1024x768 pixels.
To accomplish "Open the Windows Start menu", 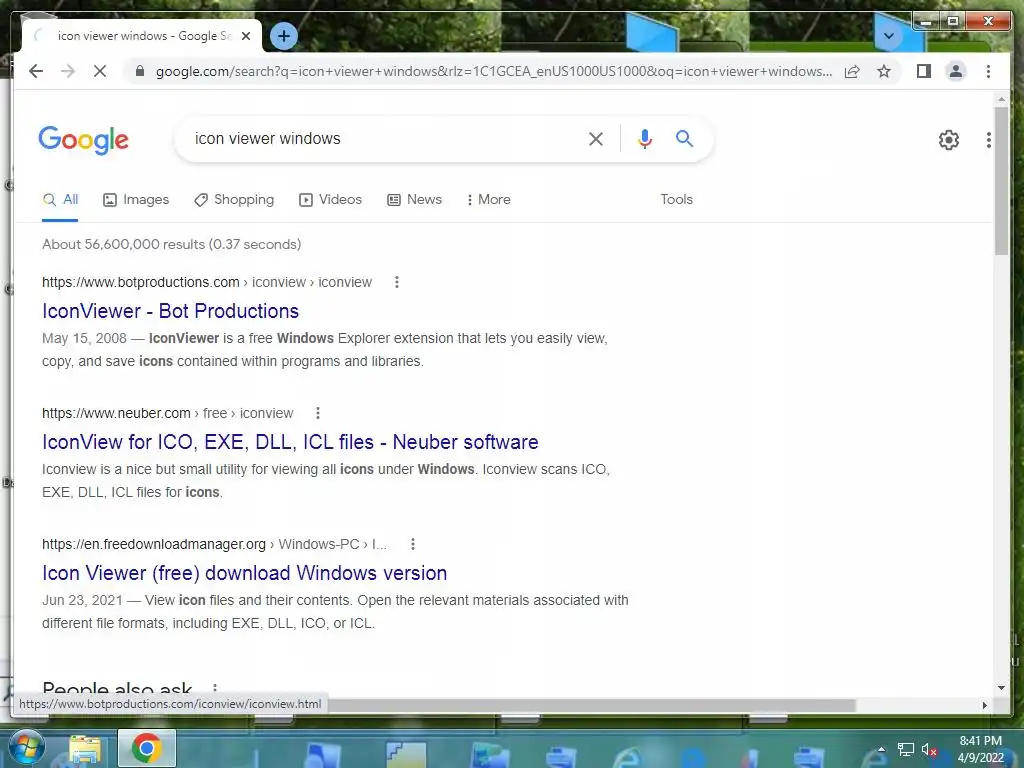I will click(x=27, y=748).
